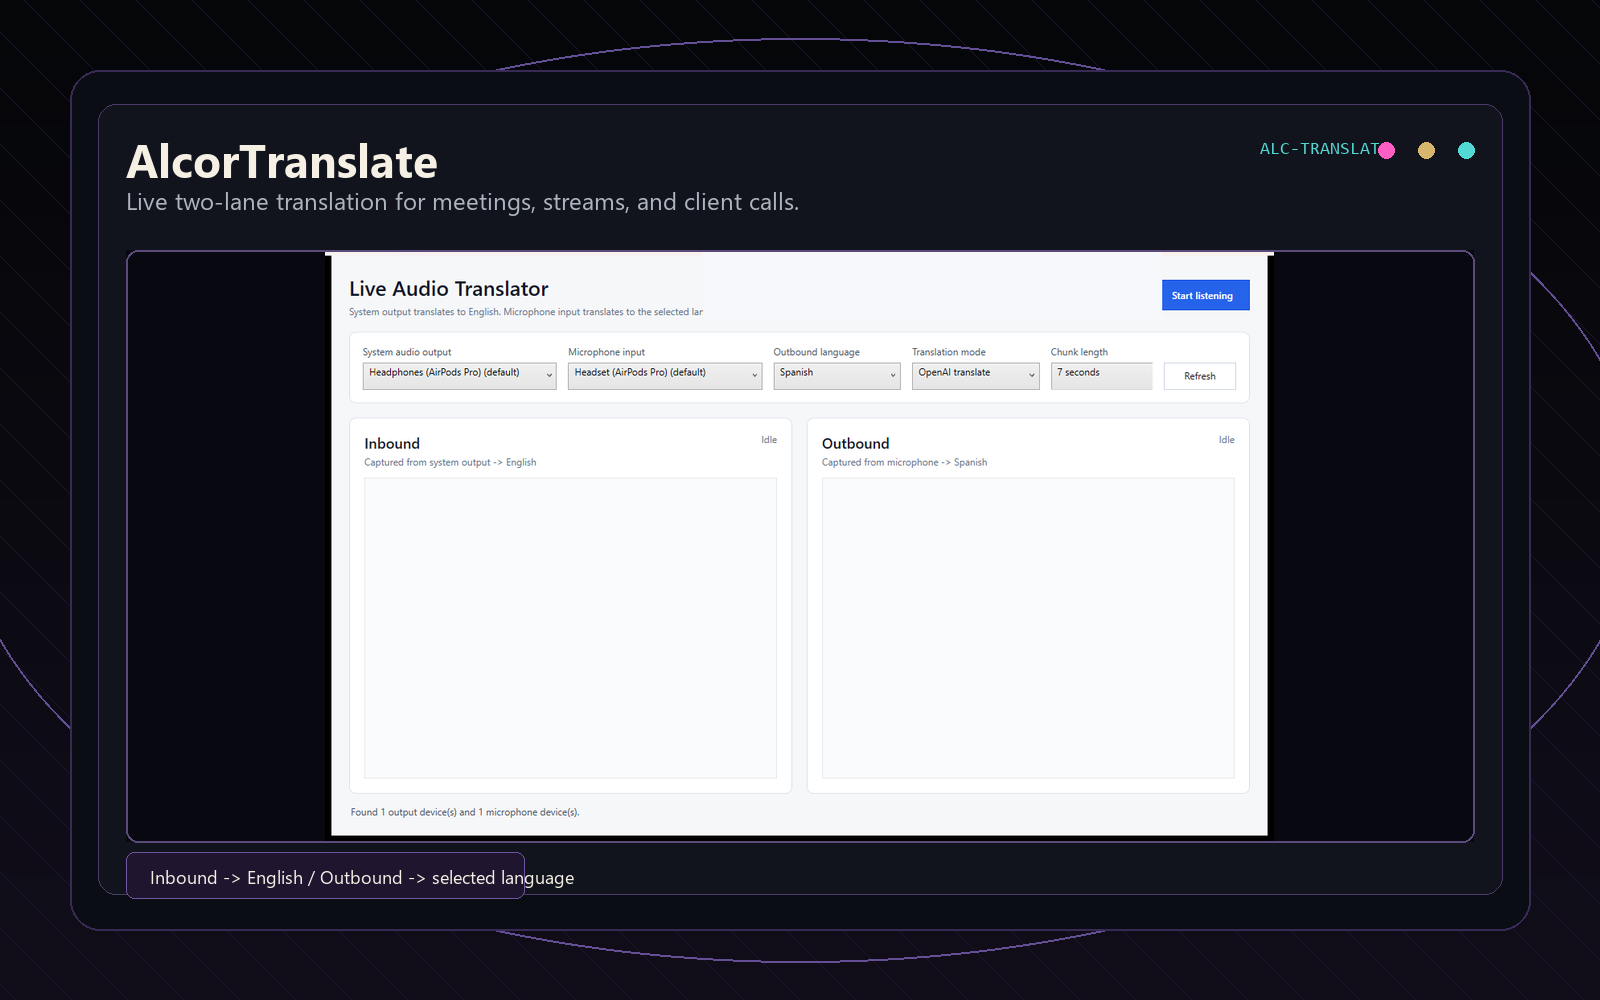Viewport: 1600px width, 1000px height.
Task: Click the ALC-TRANSLAT label
Action: coord(1319,149)
